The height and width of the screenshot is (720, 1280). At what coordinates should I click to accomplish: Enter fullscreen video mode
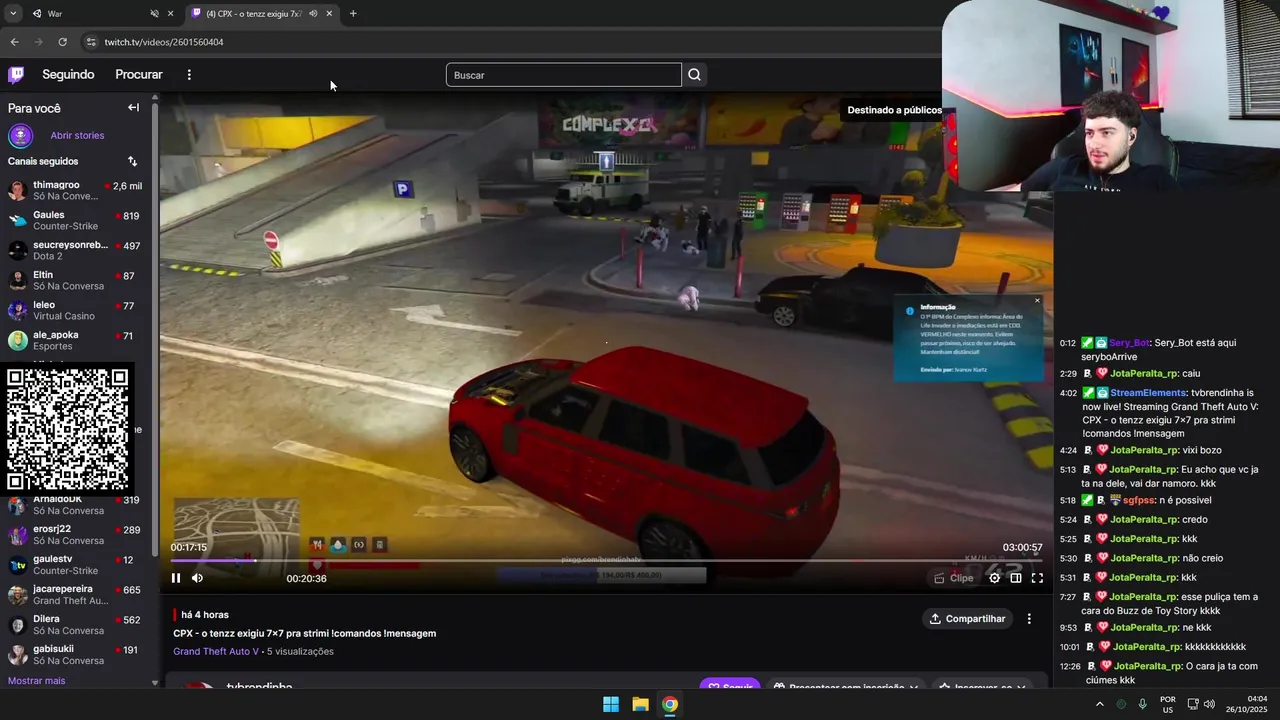tap(1037, 578)
